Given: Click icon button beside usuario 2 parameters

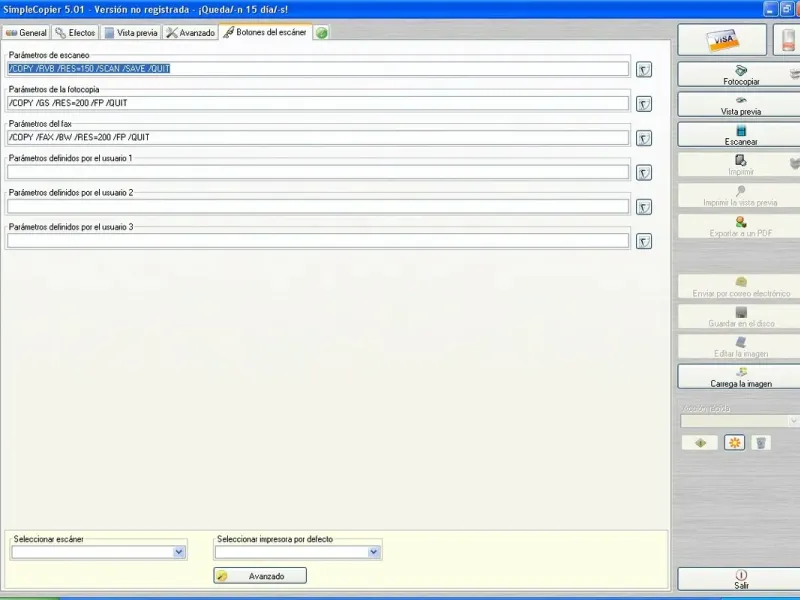Looking at the screenshot, I should coord(644,207).
